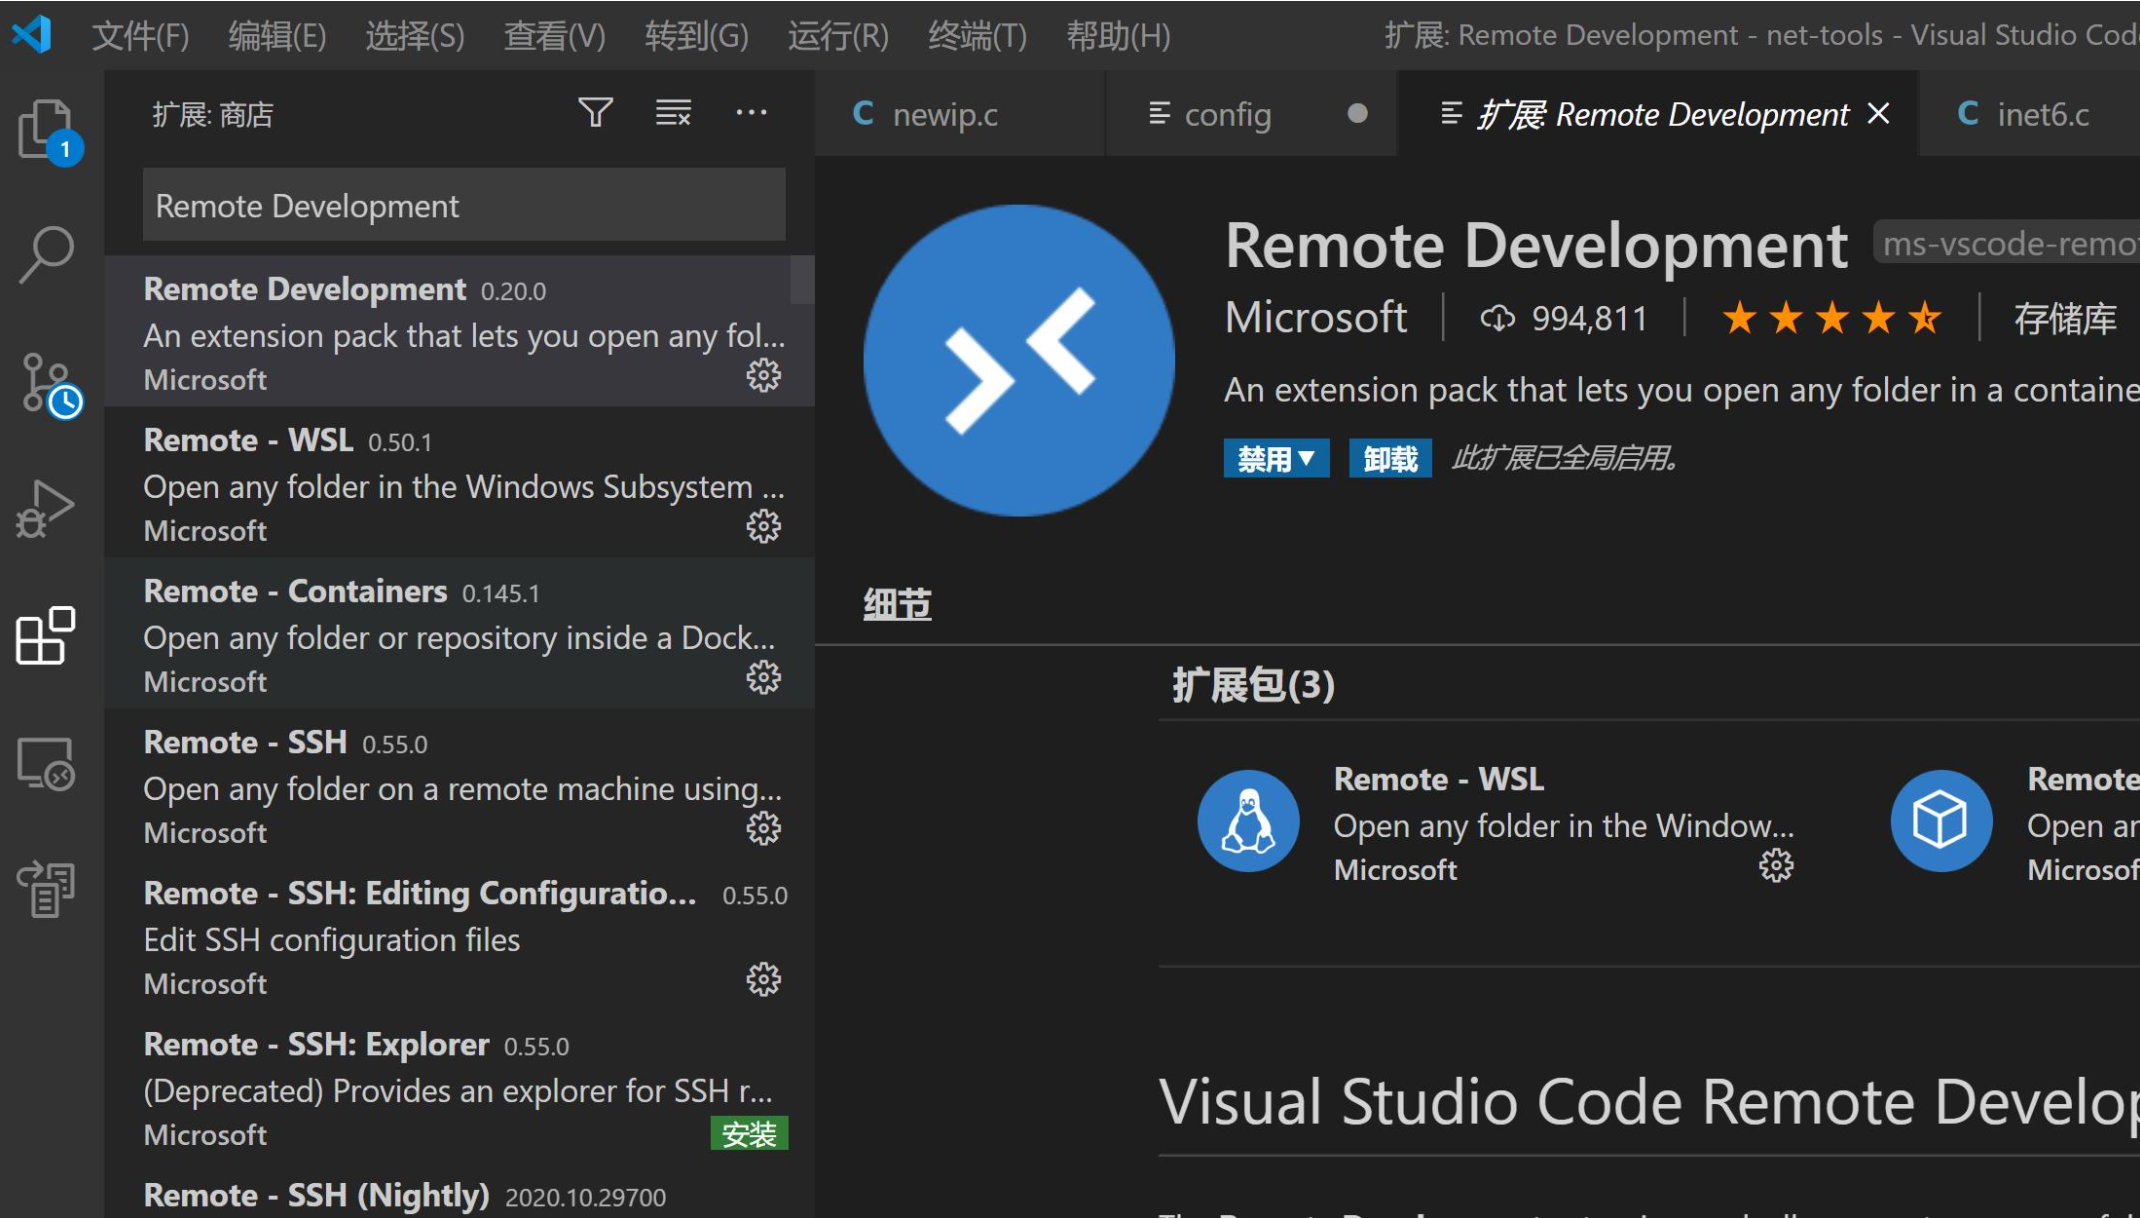Image resolution: width=2140 pixels, height=1218 pixels.
Task: Select Remote - SSH 0.55.0 list entry
Action: [459, 784]
